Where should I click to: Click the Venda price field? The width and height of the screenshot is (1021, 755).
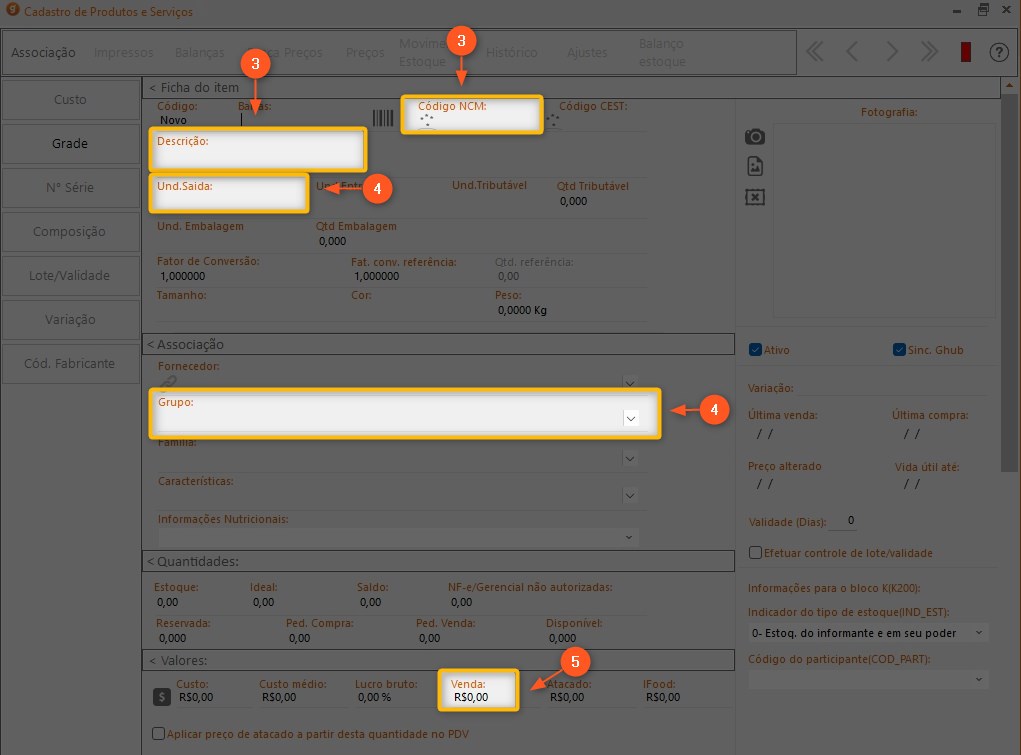[478, 697]
